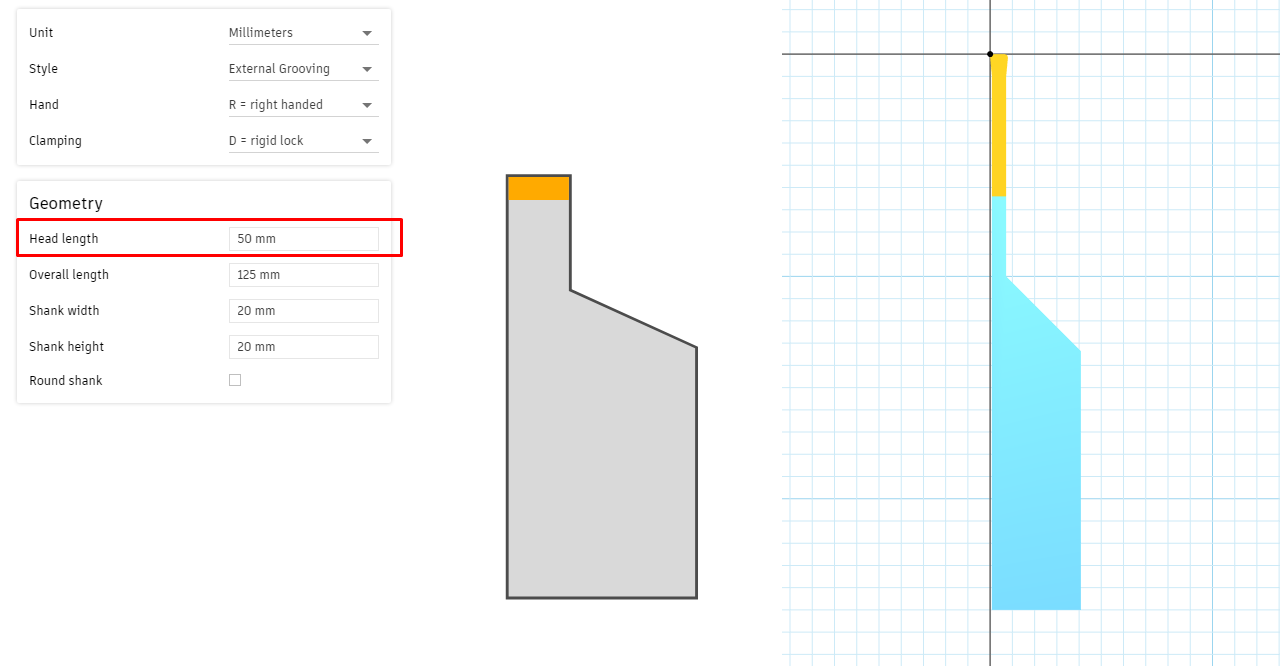
Task: Click the orange insert on the tool diagram
Action: (539, 186)
